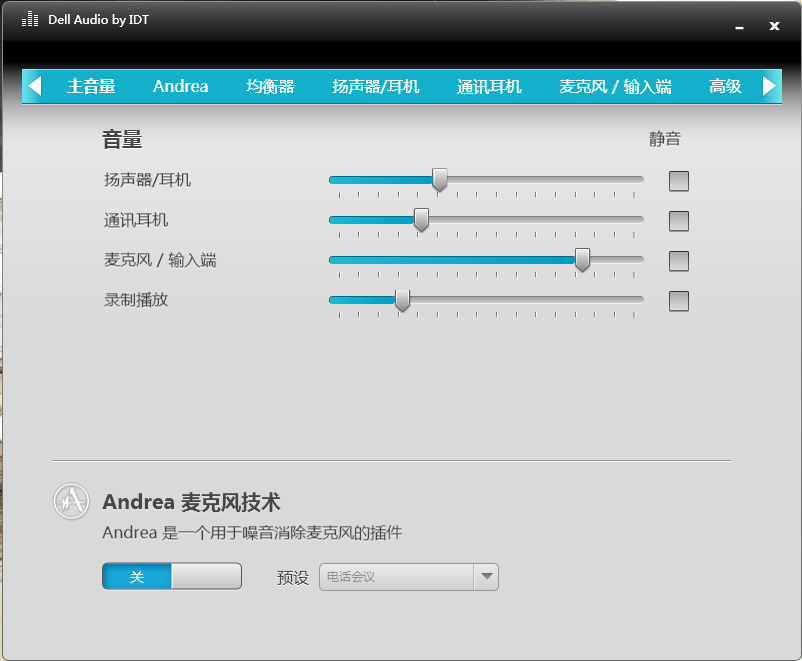Click the 通讯耳机 row label

136,220
